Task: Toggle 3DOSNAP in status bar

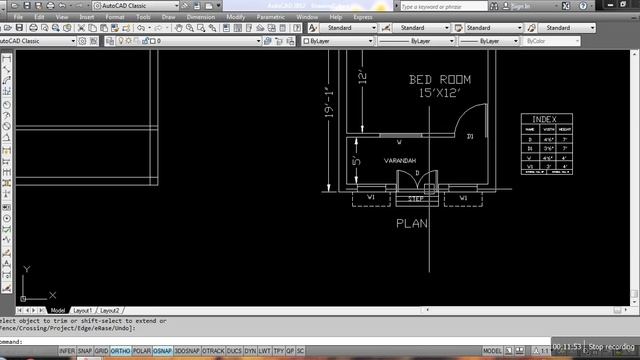Action: 187,351
